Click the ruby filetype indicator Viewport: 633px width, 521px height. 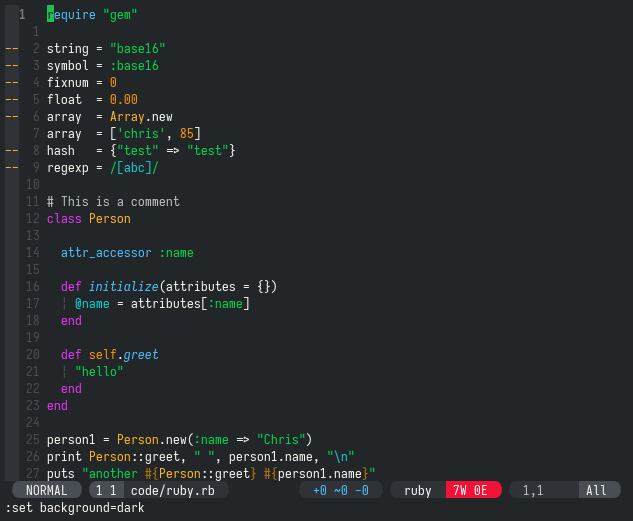tap(418, 490)
